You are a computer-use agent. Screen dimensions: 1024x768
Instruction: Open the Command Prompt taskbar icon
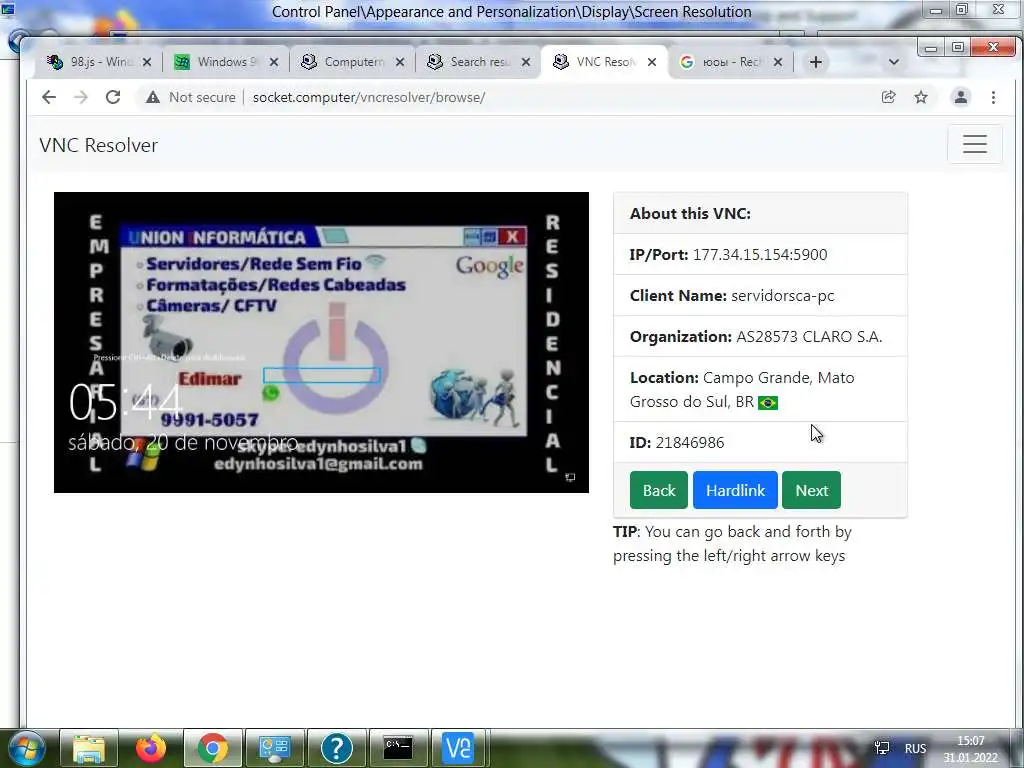(x=398, y=748)
